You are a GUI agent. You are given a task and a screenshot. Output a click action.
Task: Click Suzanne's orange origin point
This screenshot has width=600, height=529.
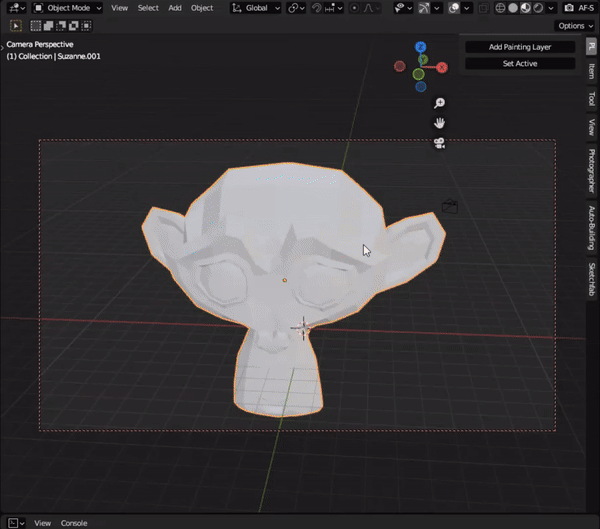point(284,280)
